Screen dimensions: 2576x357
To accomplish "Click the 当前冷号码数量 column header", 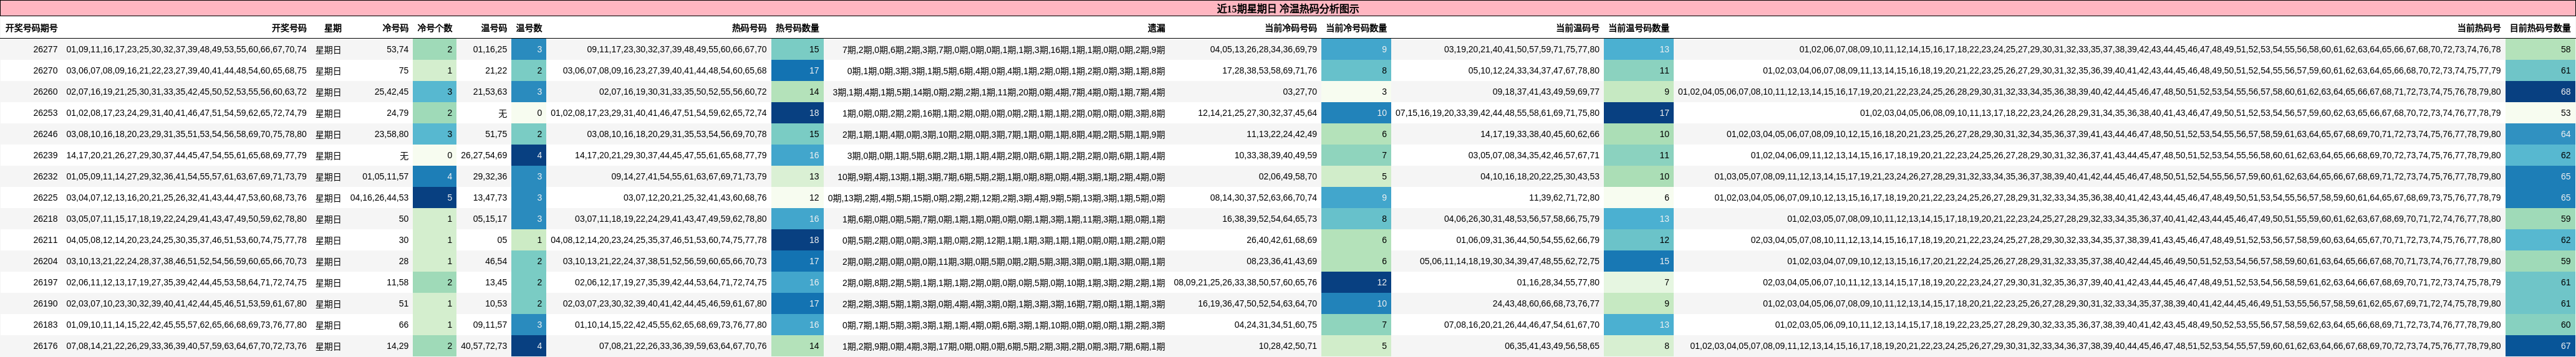I will pyautogui.click(x=1356, y=28).
